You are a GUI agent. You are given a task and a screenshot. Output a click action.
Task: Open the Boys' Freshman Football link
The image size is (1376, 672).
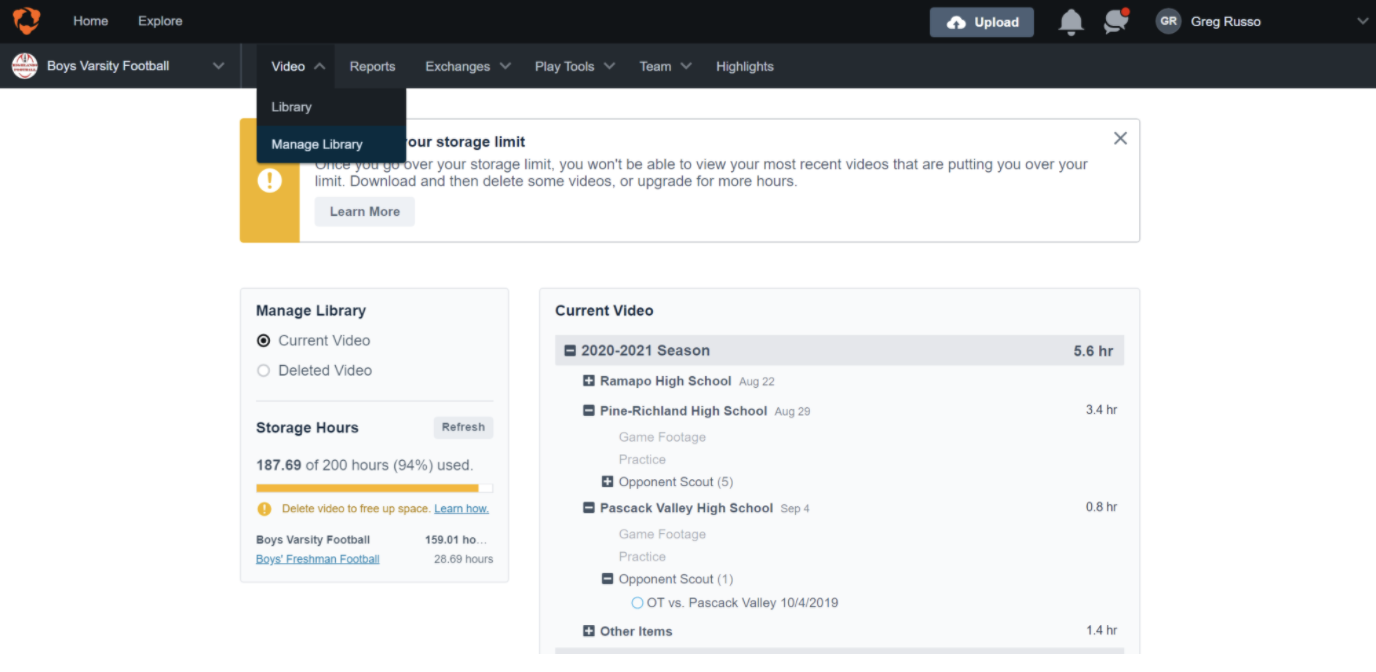click(317, 559)
